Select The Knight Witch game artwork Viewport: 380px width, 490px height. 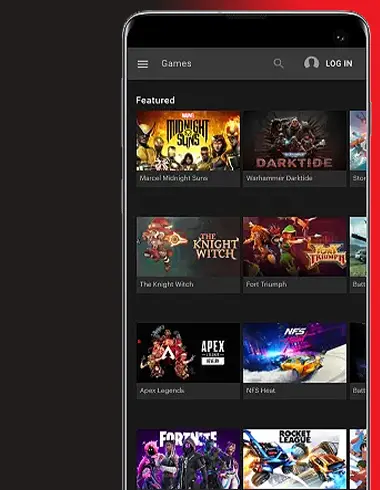pos(188,247)
